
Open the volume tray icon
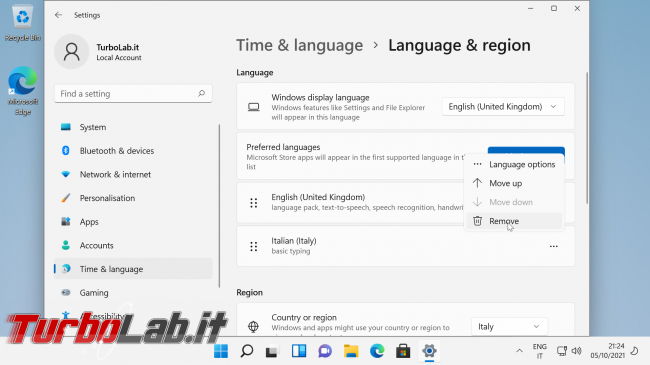tap(576, 351)
